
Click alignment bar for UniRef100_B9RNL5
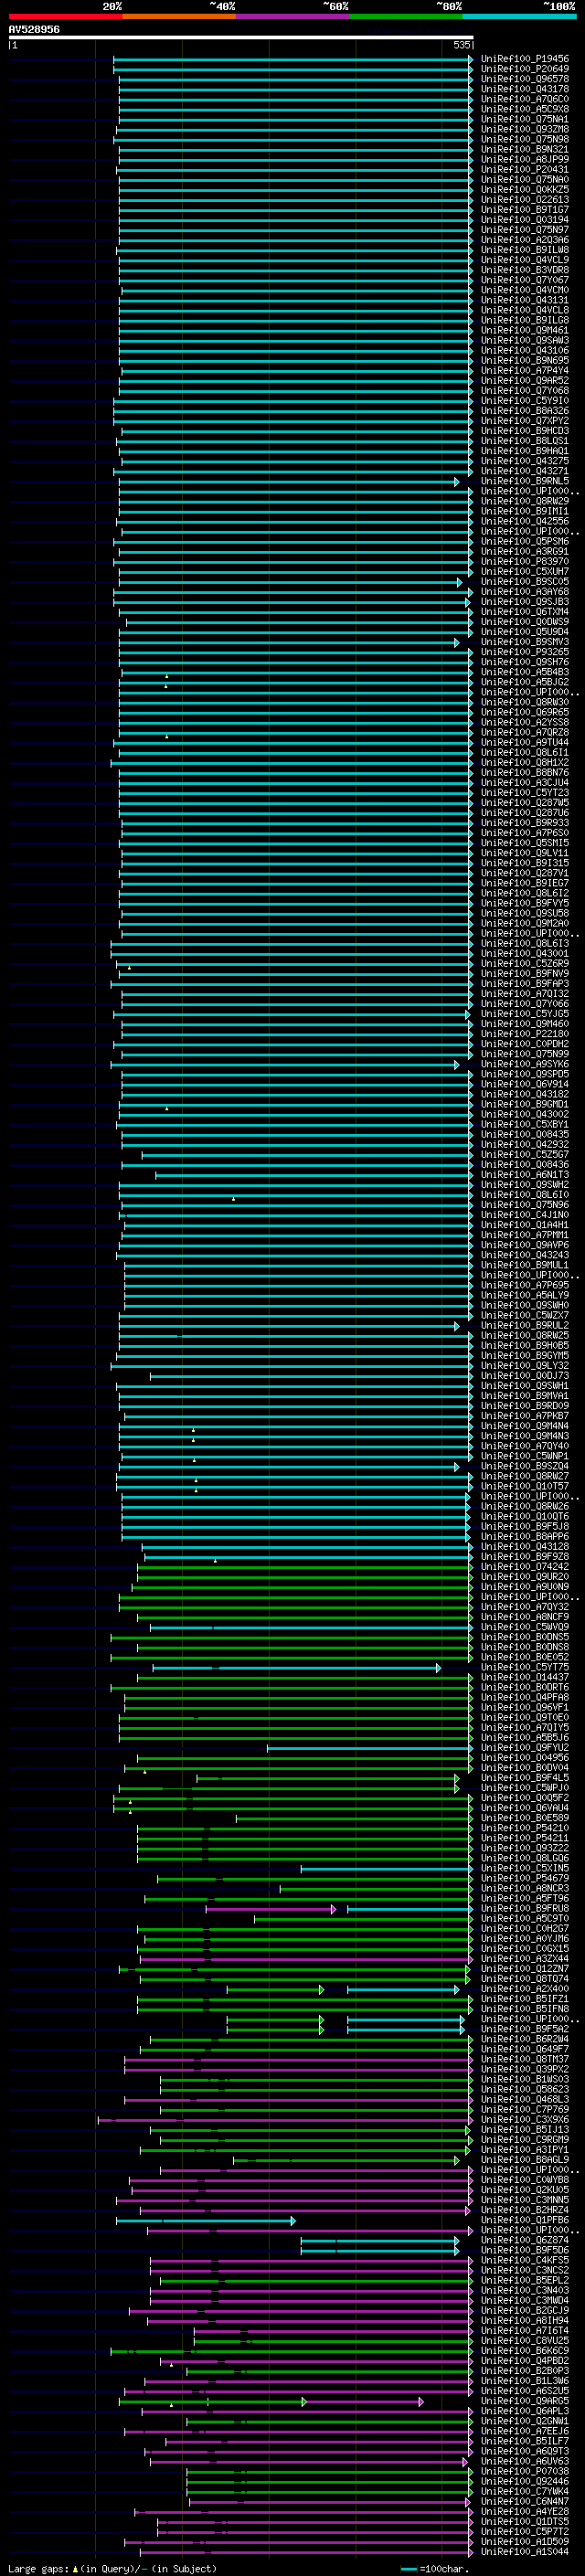[x=289, y=482]
